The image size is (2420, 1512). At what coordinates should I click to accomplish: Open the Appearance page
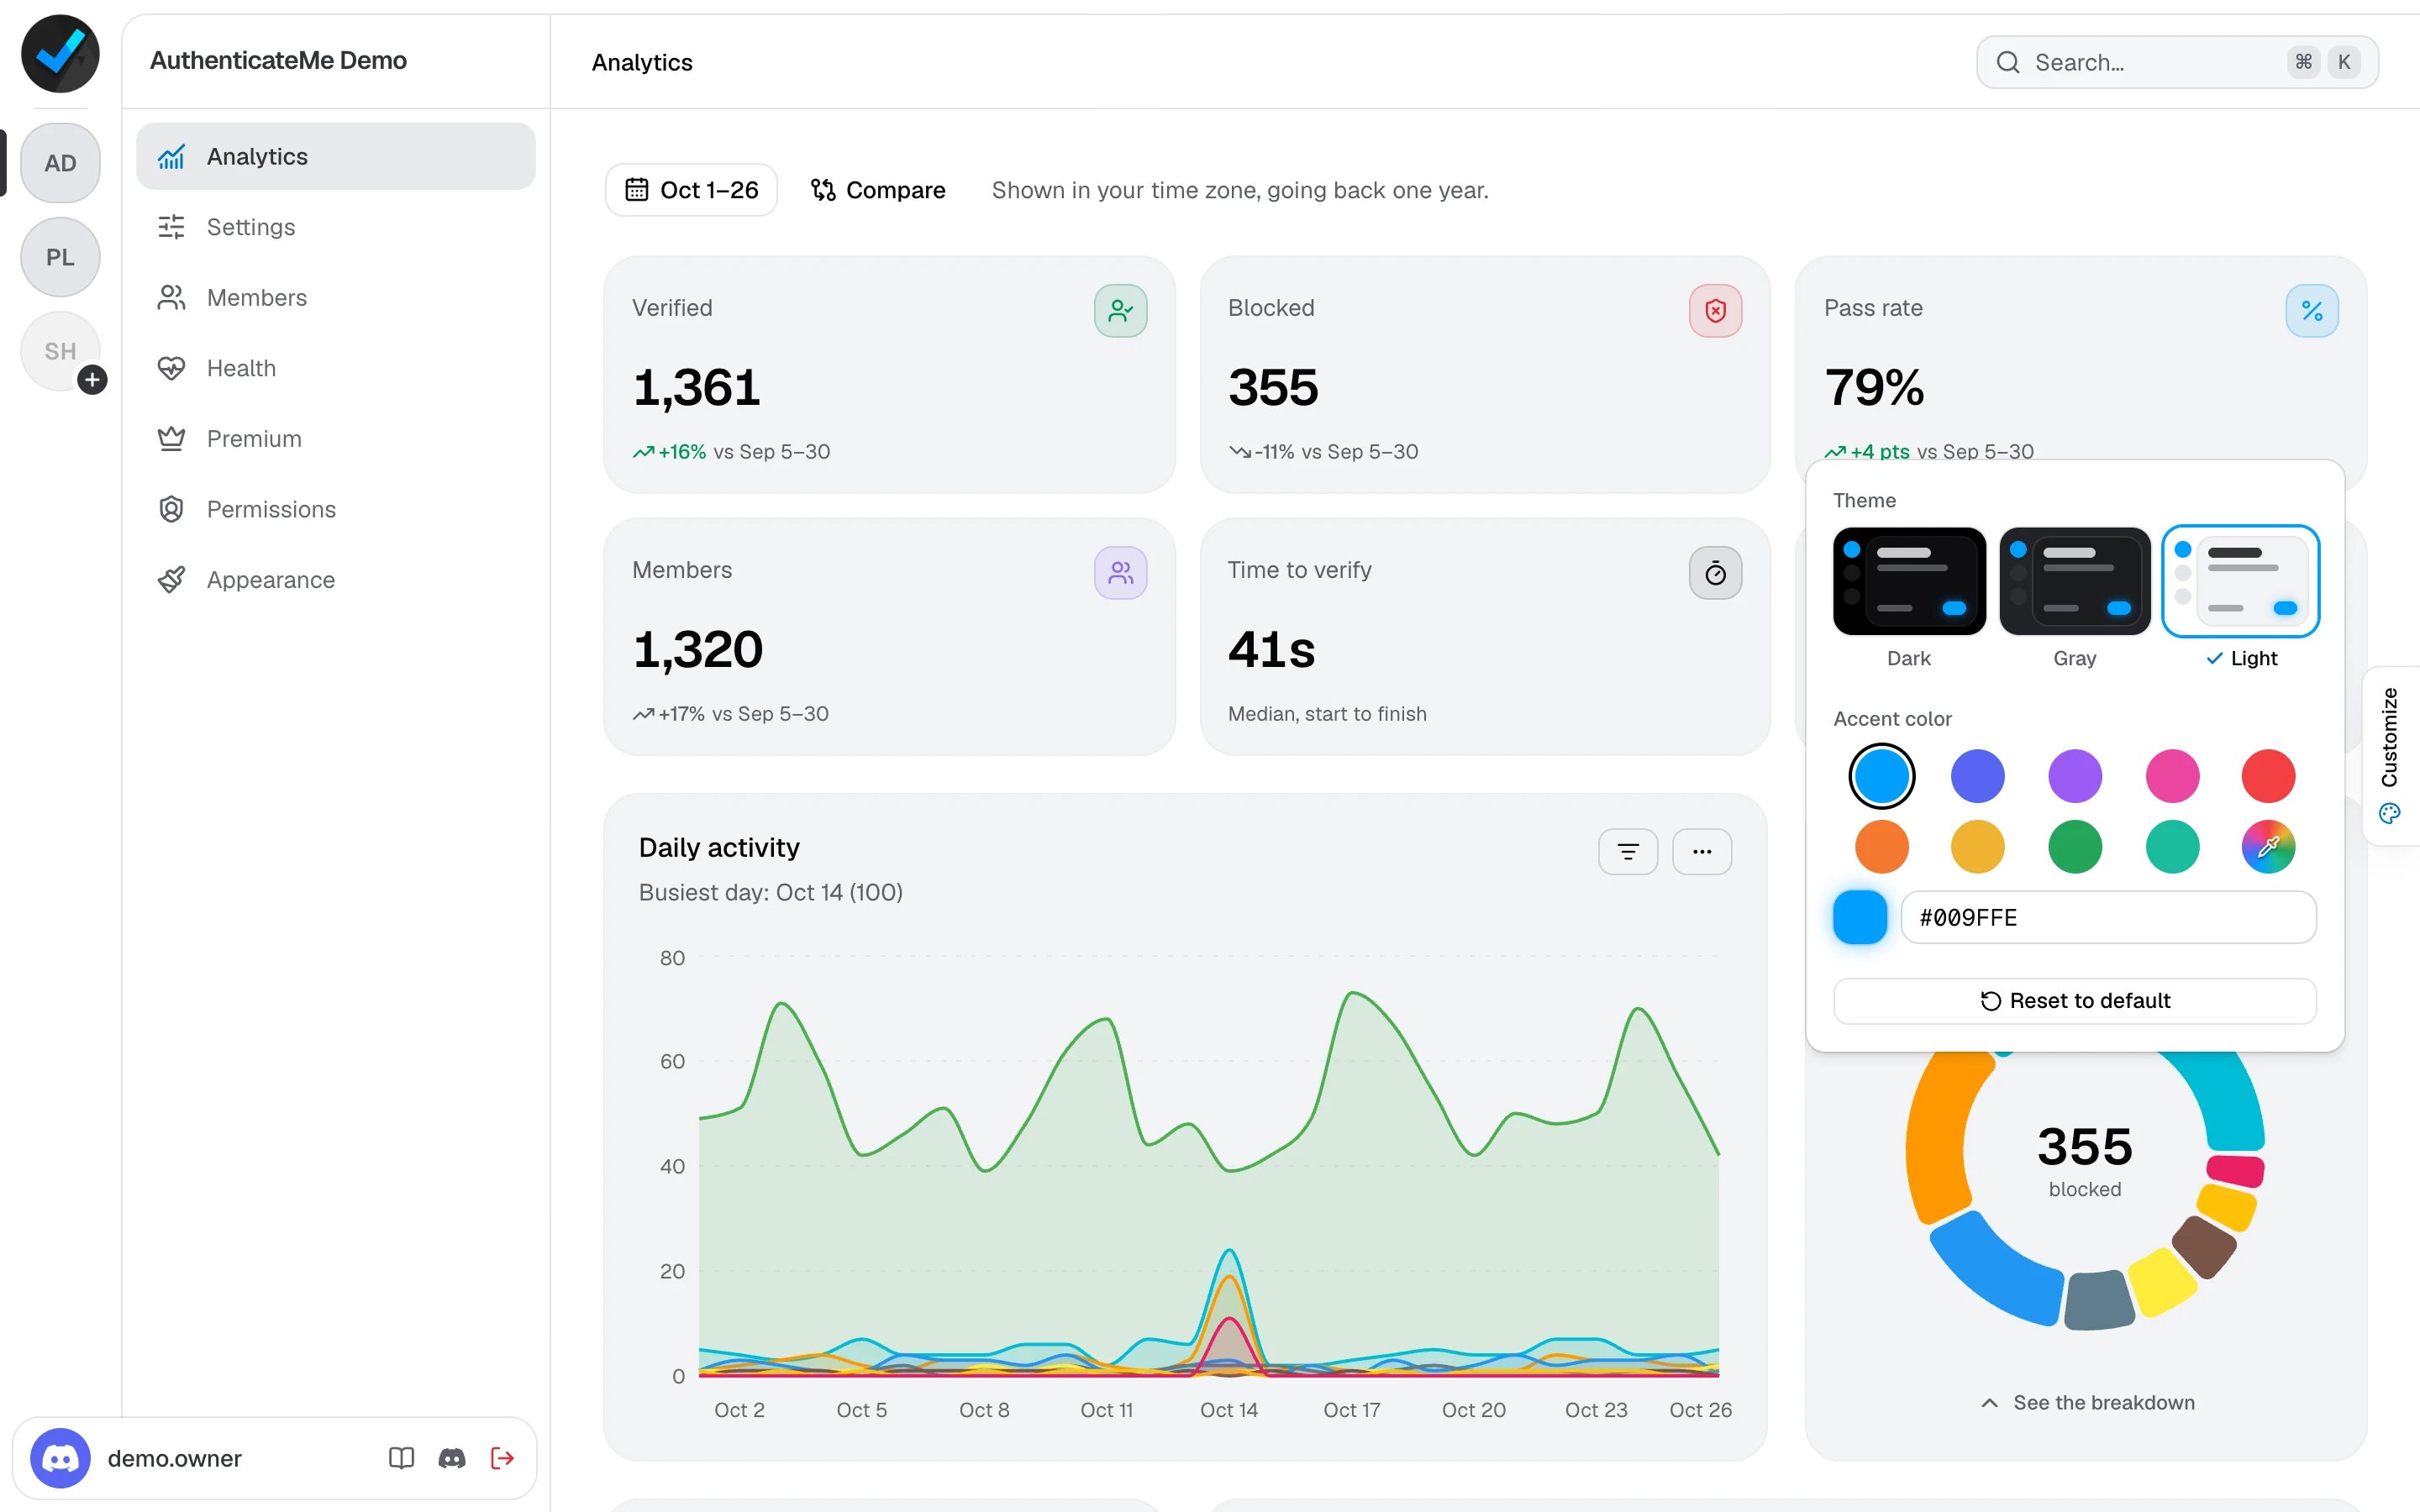[336, 580]
